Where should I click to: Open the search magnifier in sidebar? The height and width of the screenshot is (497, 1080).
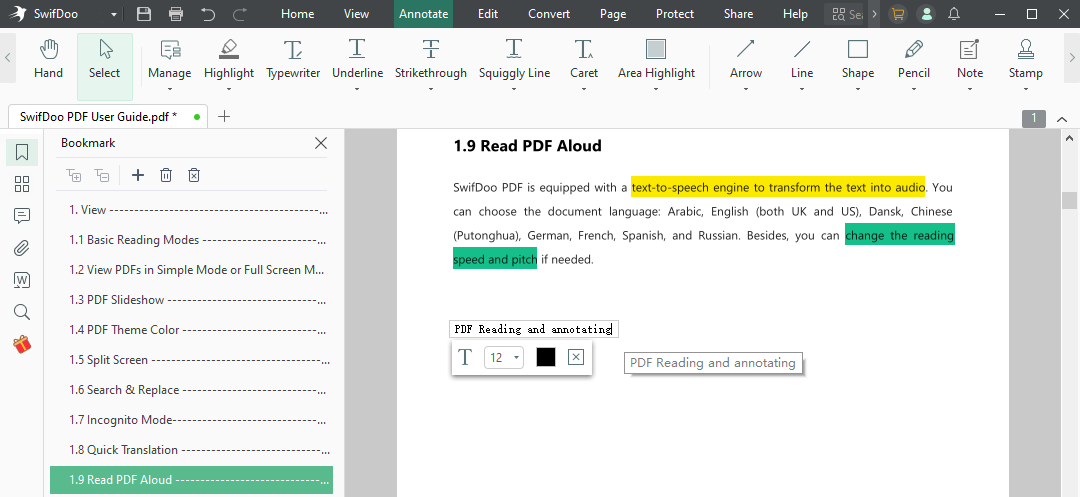[x=22, y=313]
